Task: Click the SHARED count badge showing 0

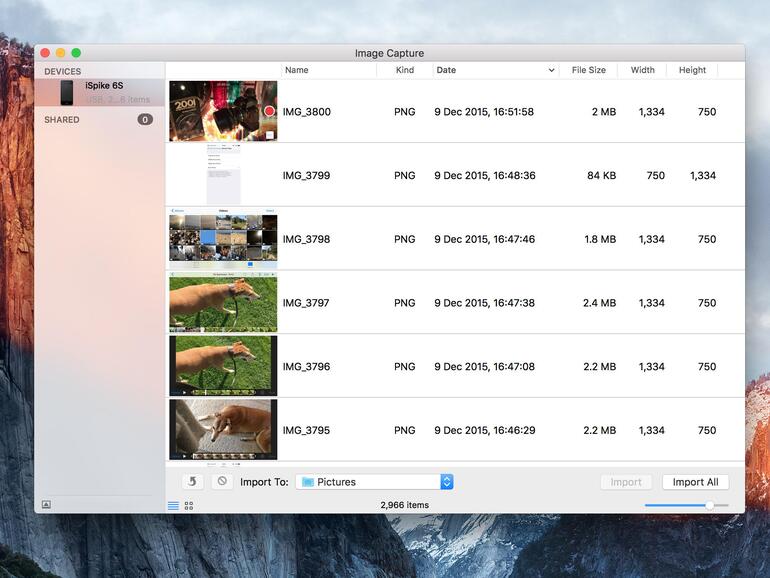Action: (145, 120)
